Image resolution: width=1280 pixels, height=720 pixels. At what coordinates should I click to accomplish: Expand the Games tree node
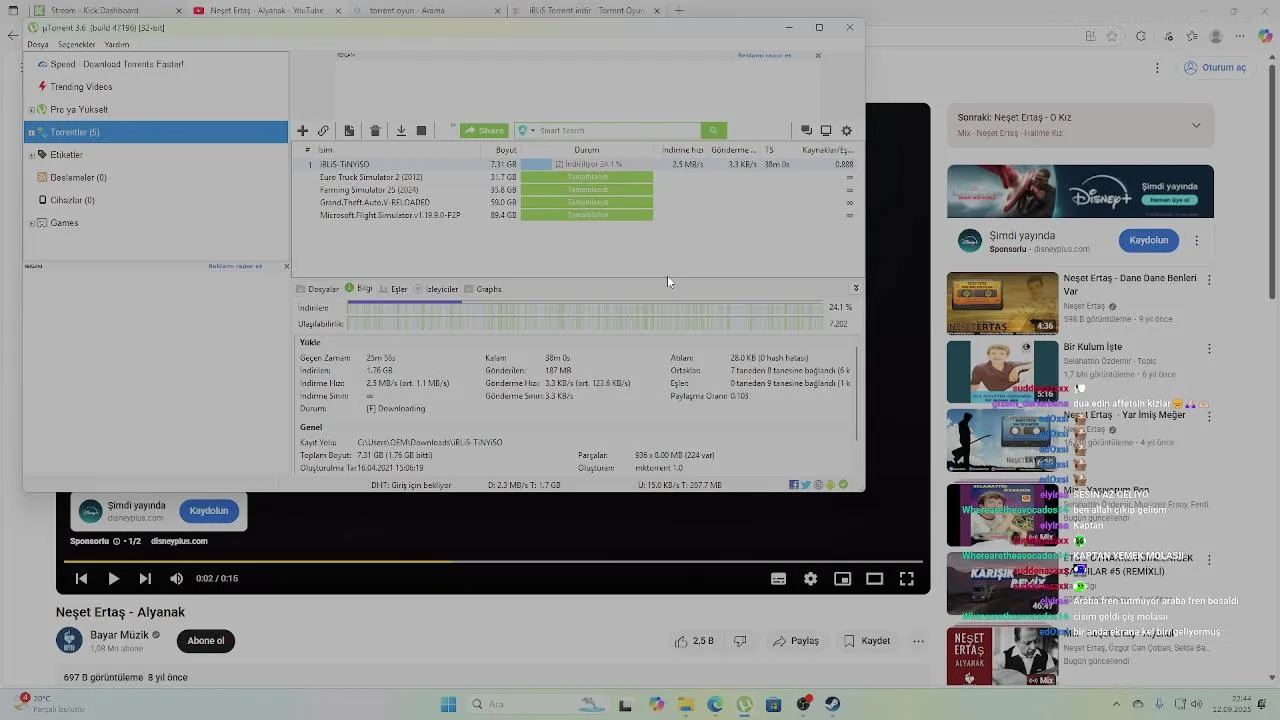tap(31, 223)
